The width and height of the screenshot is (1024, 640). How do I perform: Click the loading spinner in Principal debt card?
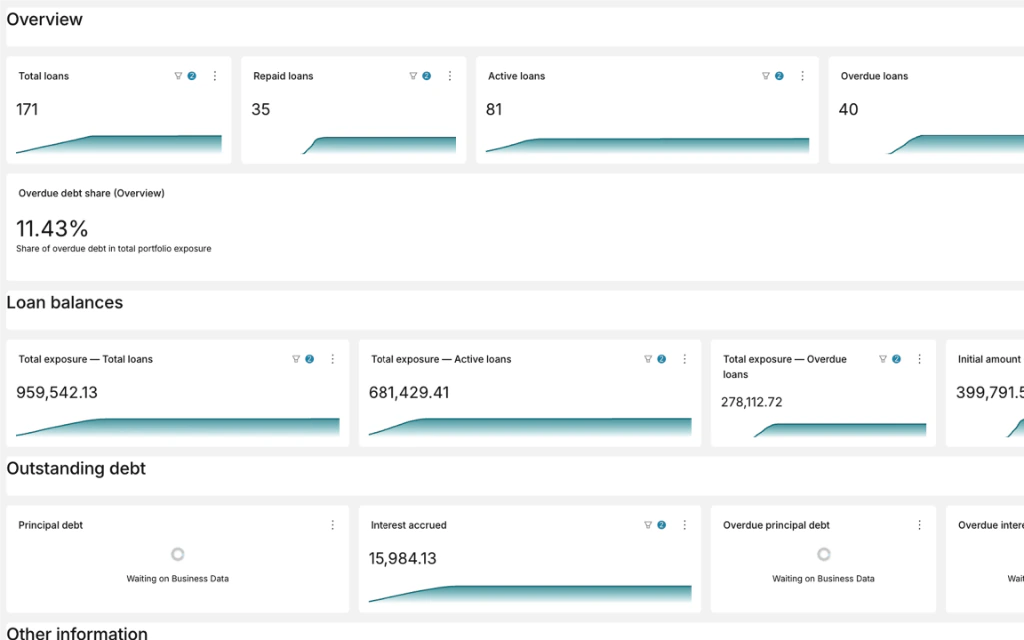click(x=178, y=554)
